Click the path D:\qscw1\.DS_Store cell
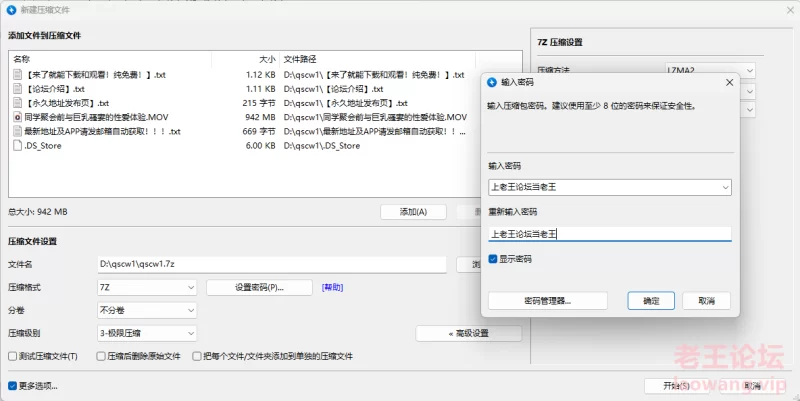 pos(322,145)
